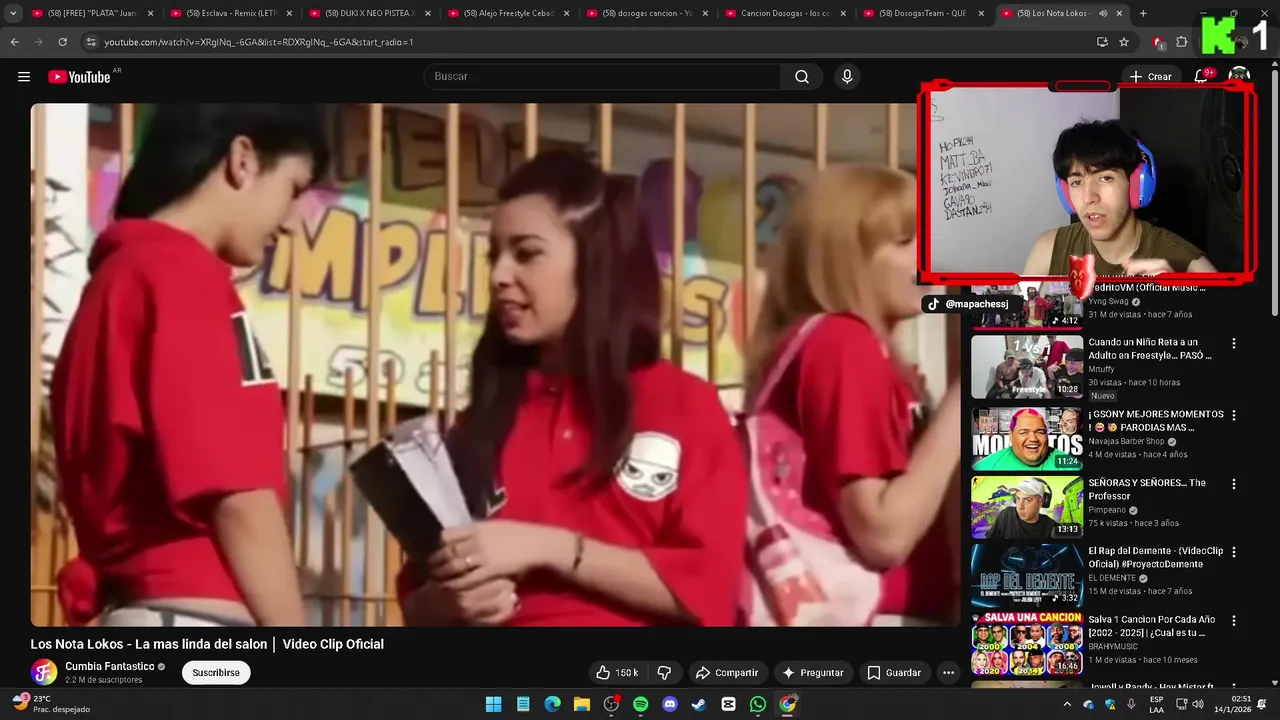Open options for SEÑORAS Y SEÑORES video

[x=1233, y=483]
